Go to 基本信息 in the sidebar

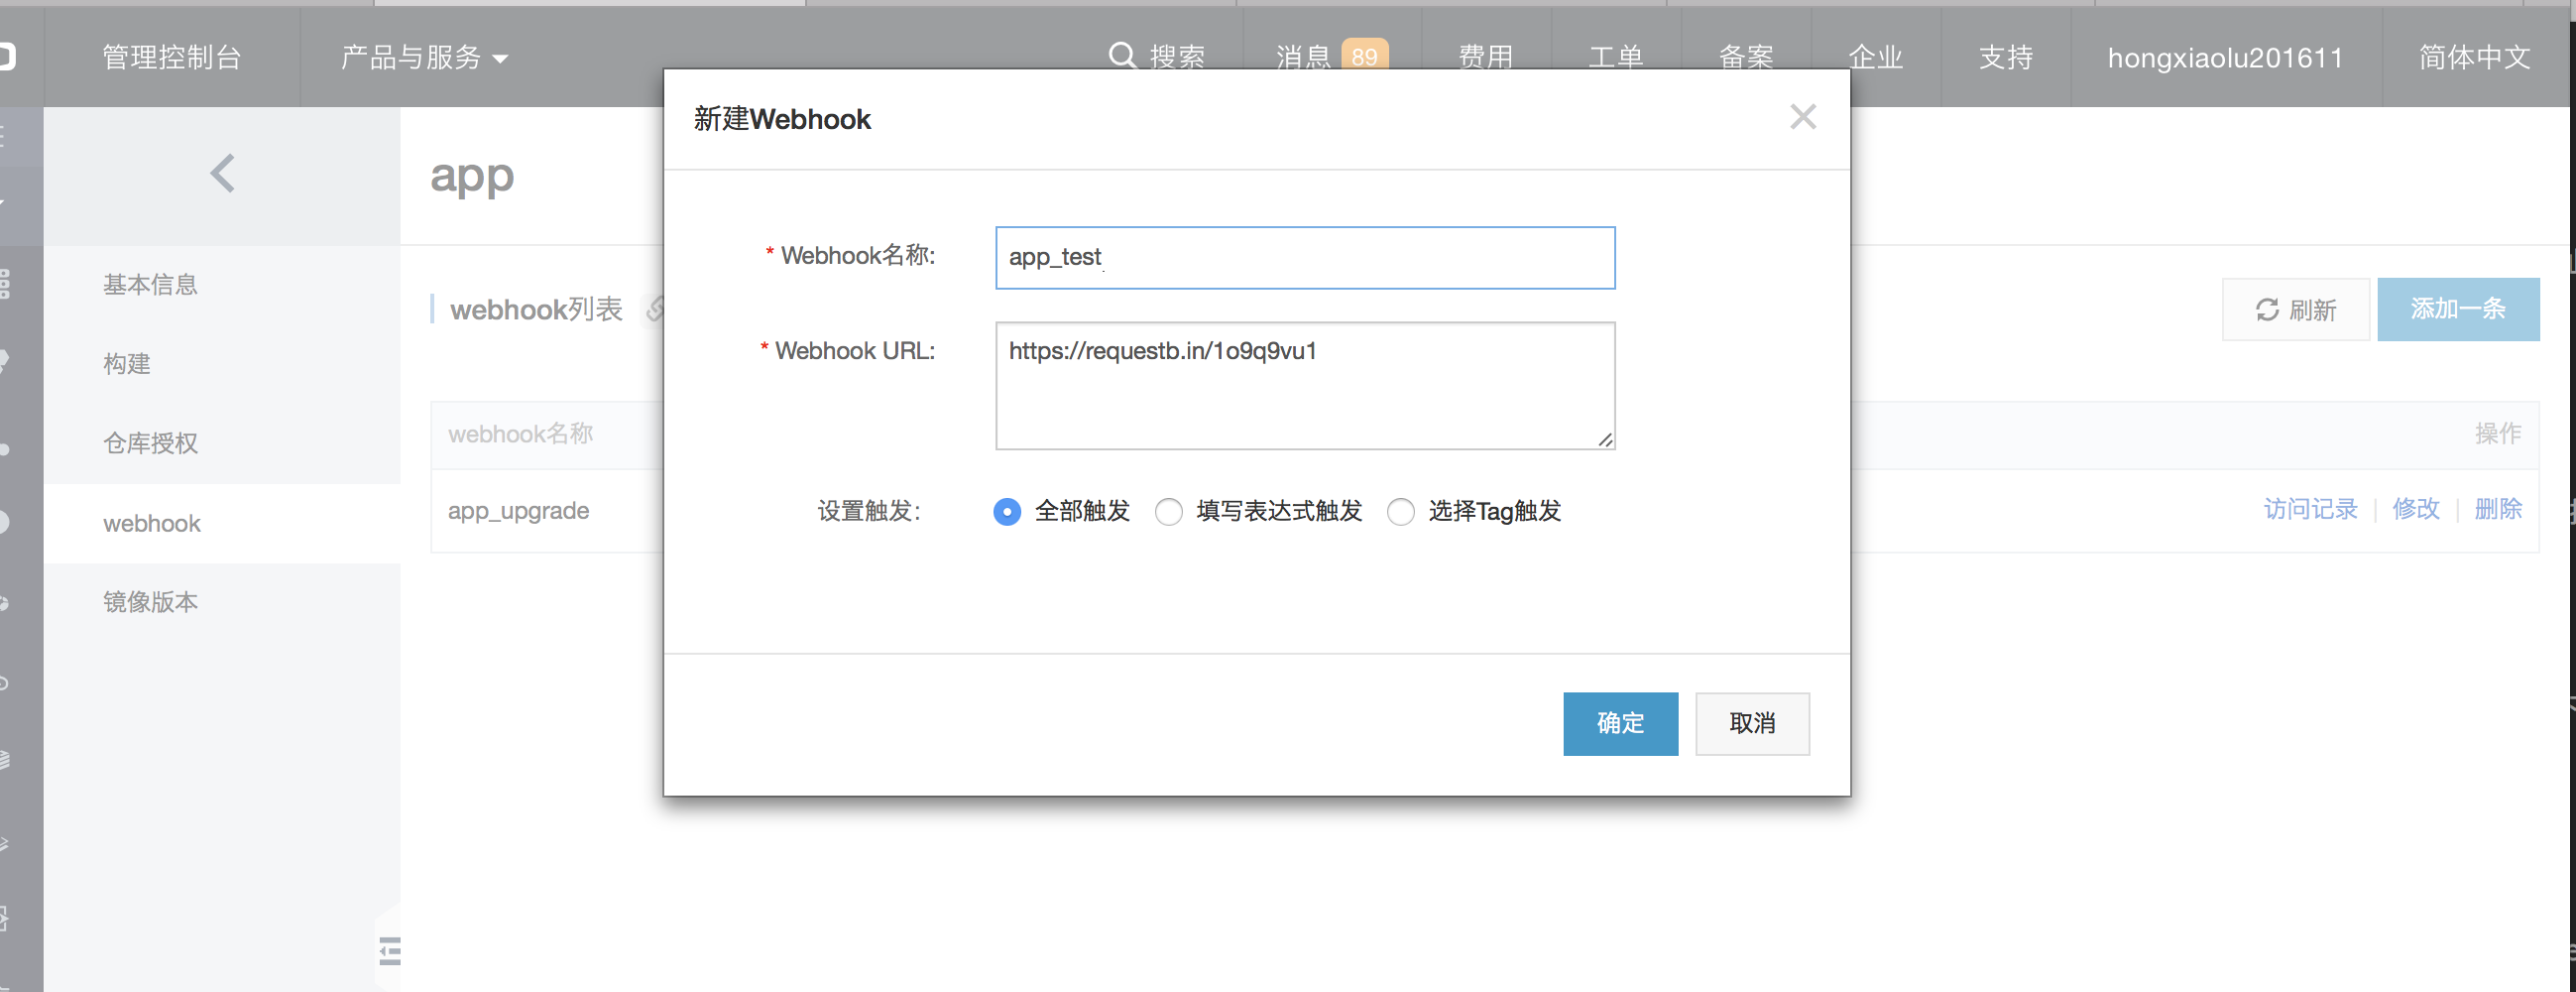click(151, 285)
